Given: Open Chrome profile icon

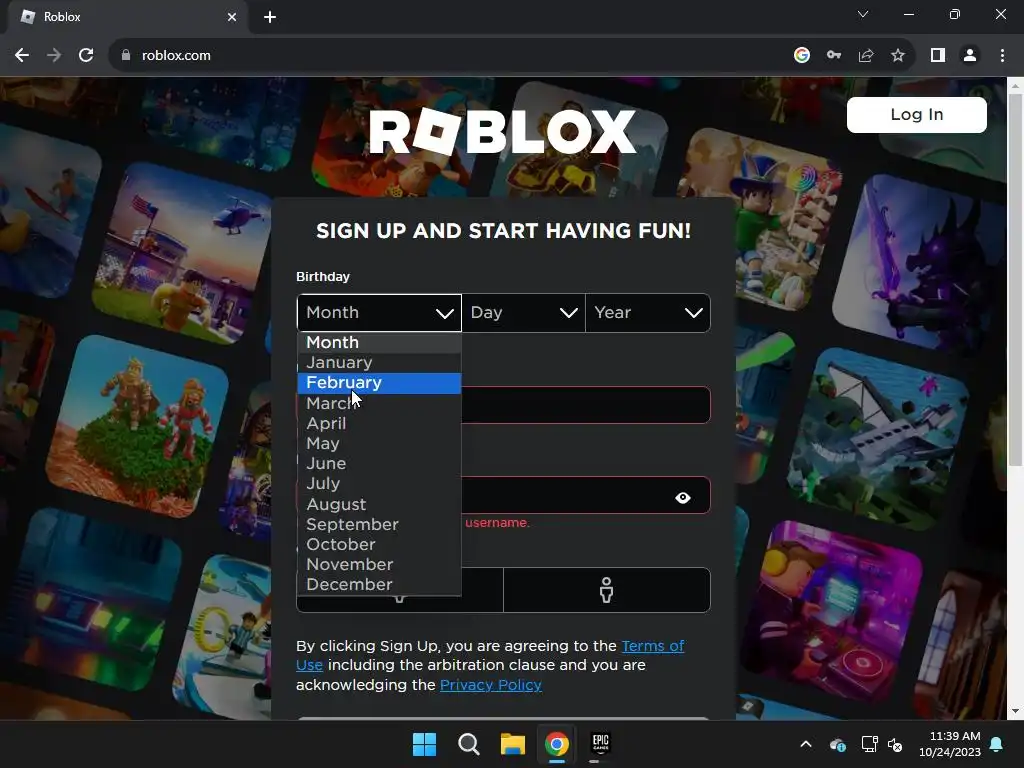Looking at the screenshot, I should [970, 56].
